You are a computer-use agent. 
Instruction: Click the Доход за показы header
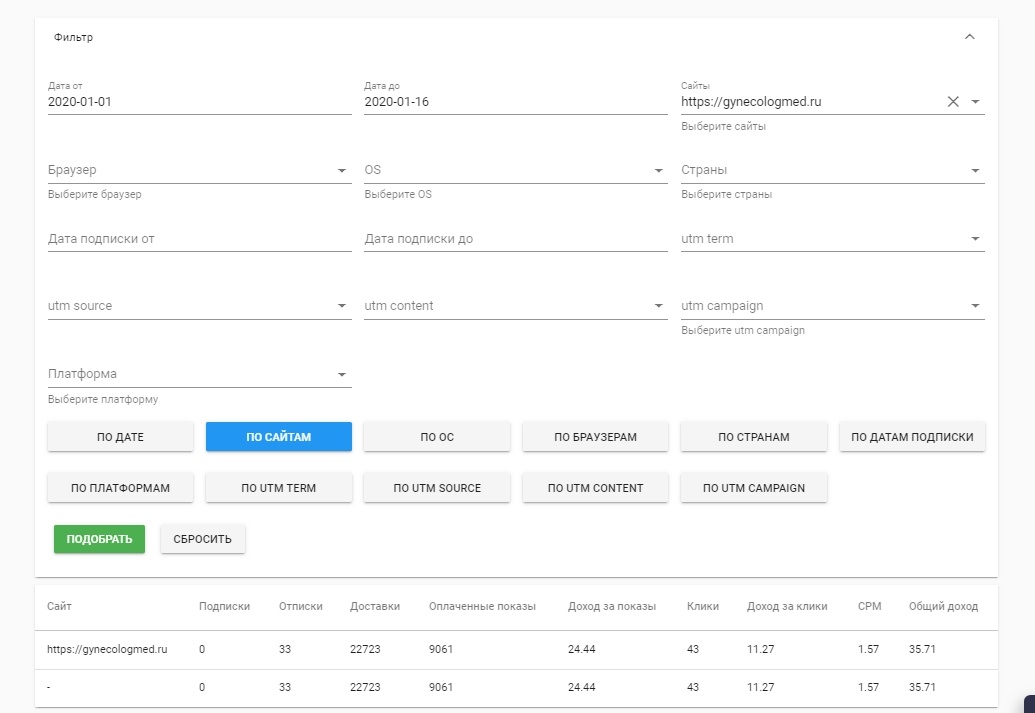(612, 606)
